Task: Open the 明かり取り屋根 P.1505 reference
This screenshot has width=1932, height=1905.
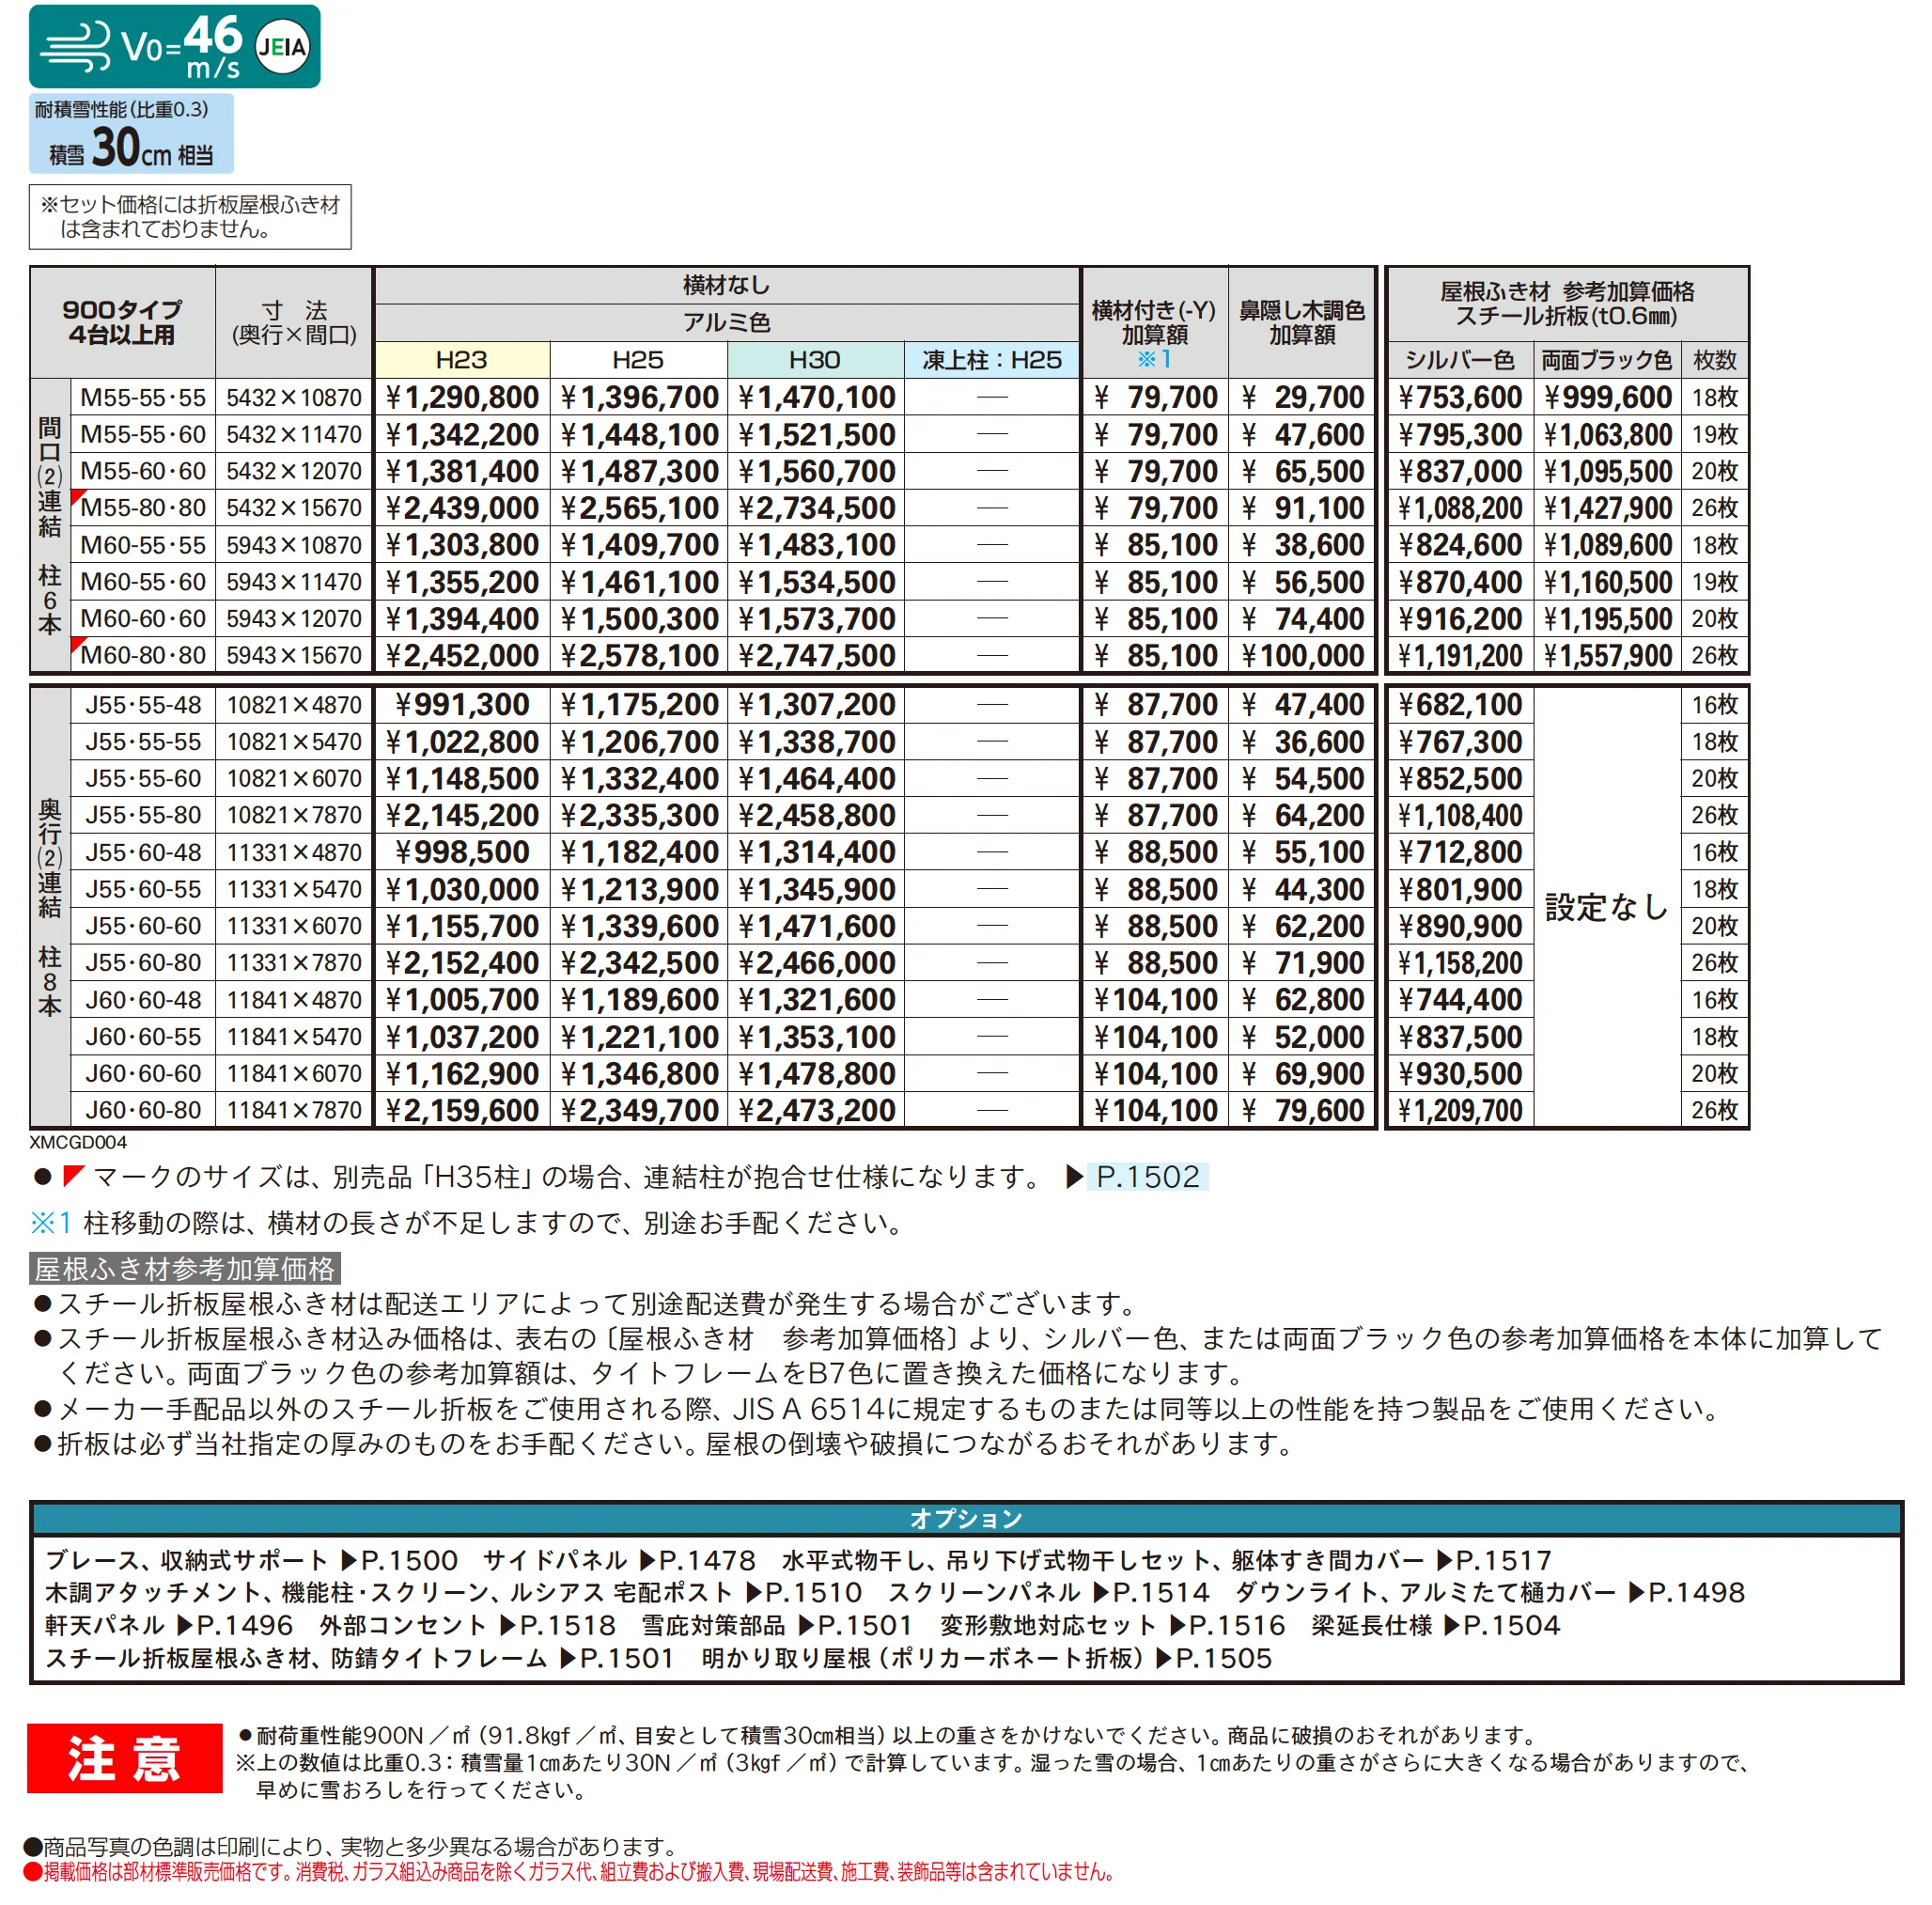Action: pos(986,1658)
